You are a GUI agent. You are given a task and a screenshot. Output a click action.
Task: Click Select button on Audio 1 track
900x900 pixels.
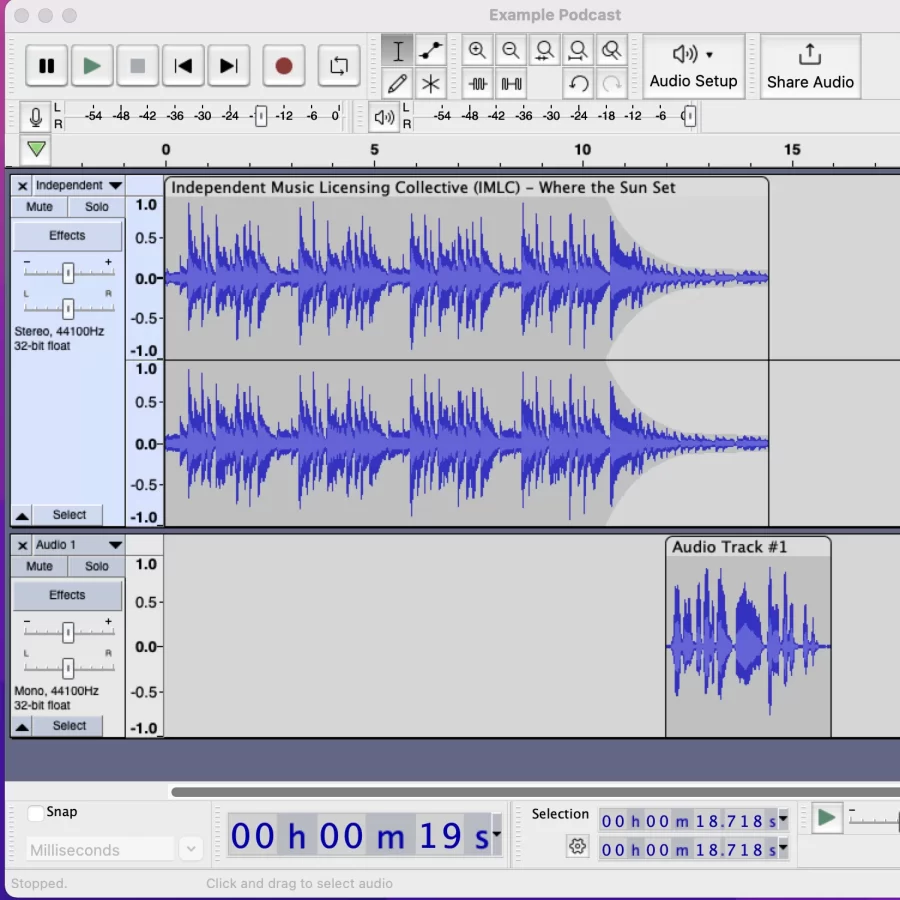pos(69,726)
